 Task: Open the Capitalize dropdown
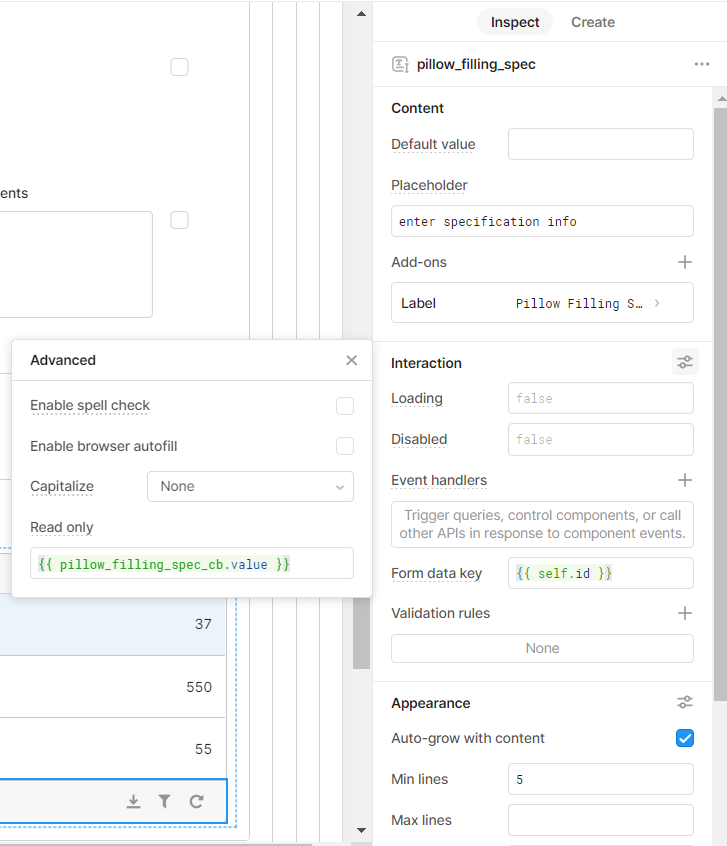coord(250,487)
